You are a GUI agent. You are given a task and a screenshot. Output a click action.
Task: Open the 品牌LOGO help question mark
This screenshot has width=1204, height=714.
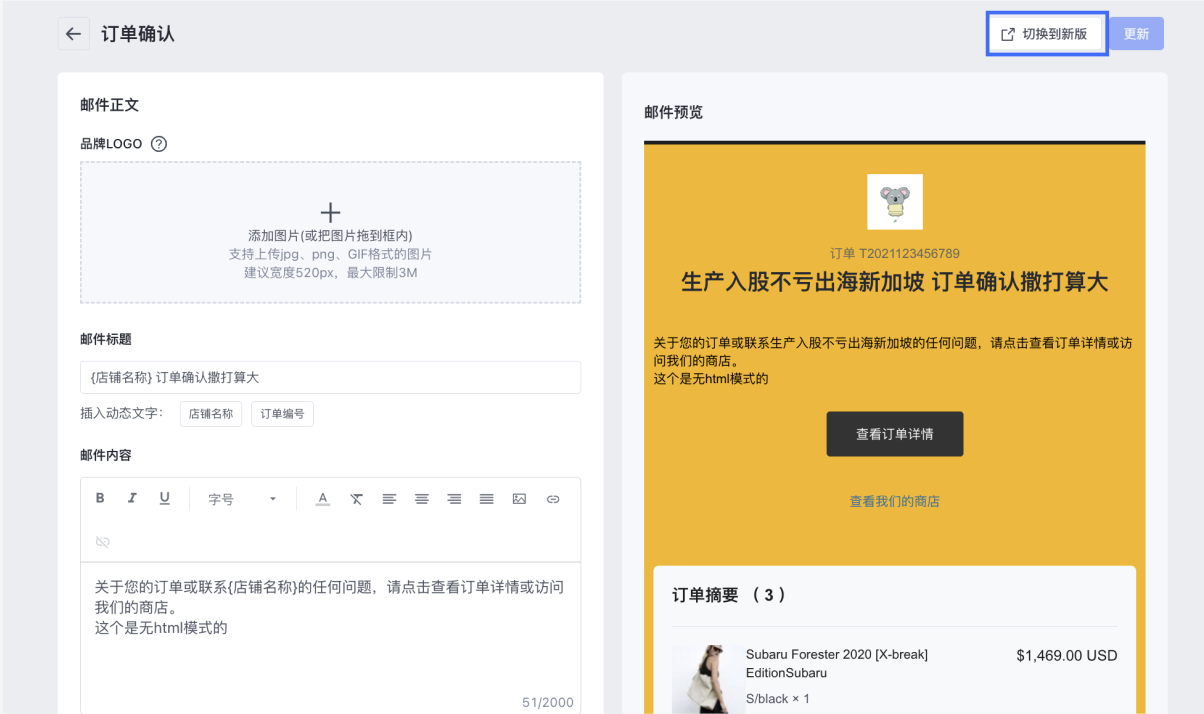click(158, 144)
